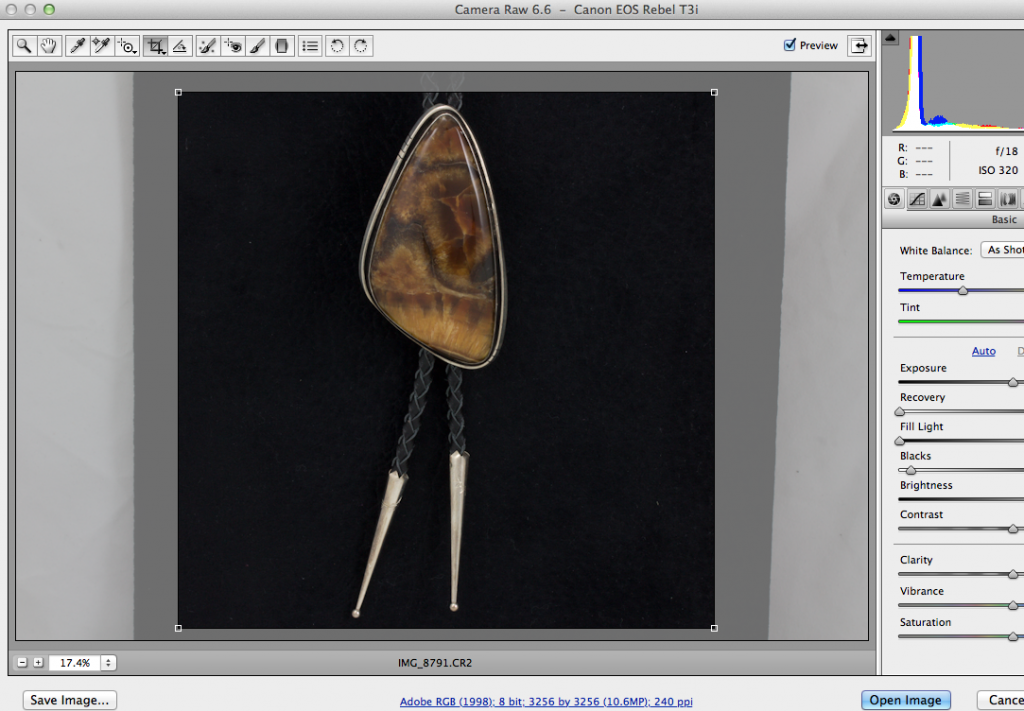Open the White Balance dropdown

(1003, 250)
